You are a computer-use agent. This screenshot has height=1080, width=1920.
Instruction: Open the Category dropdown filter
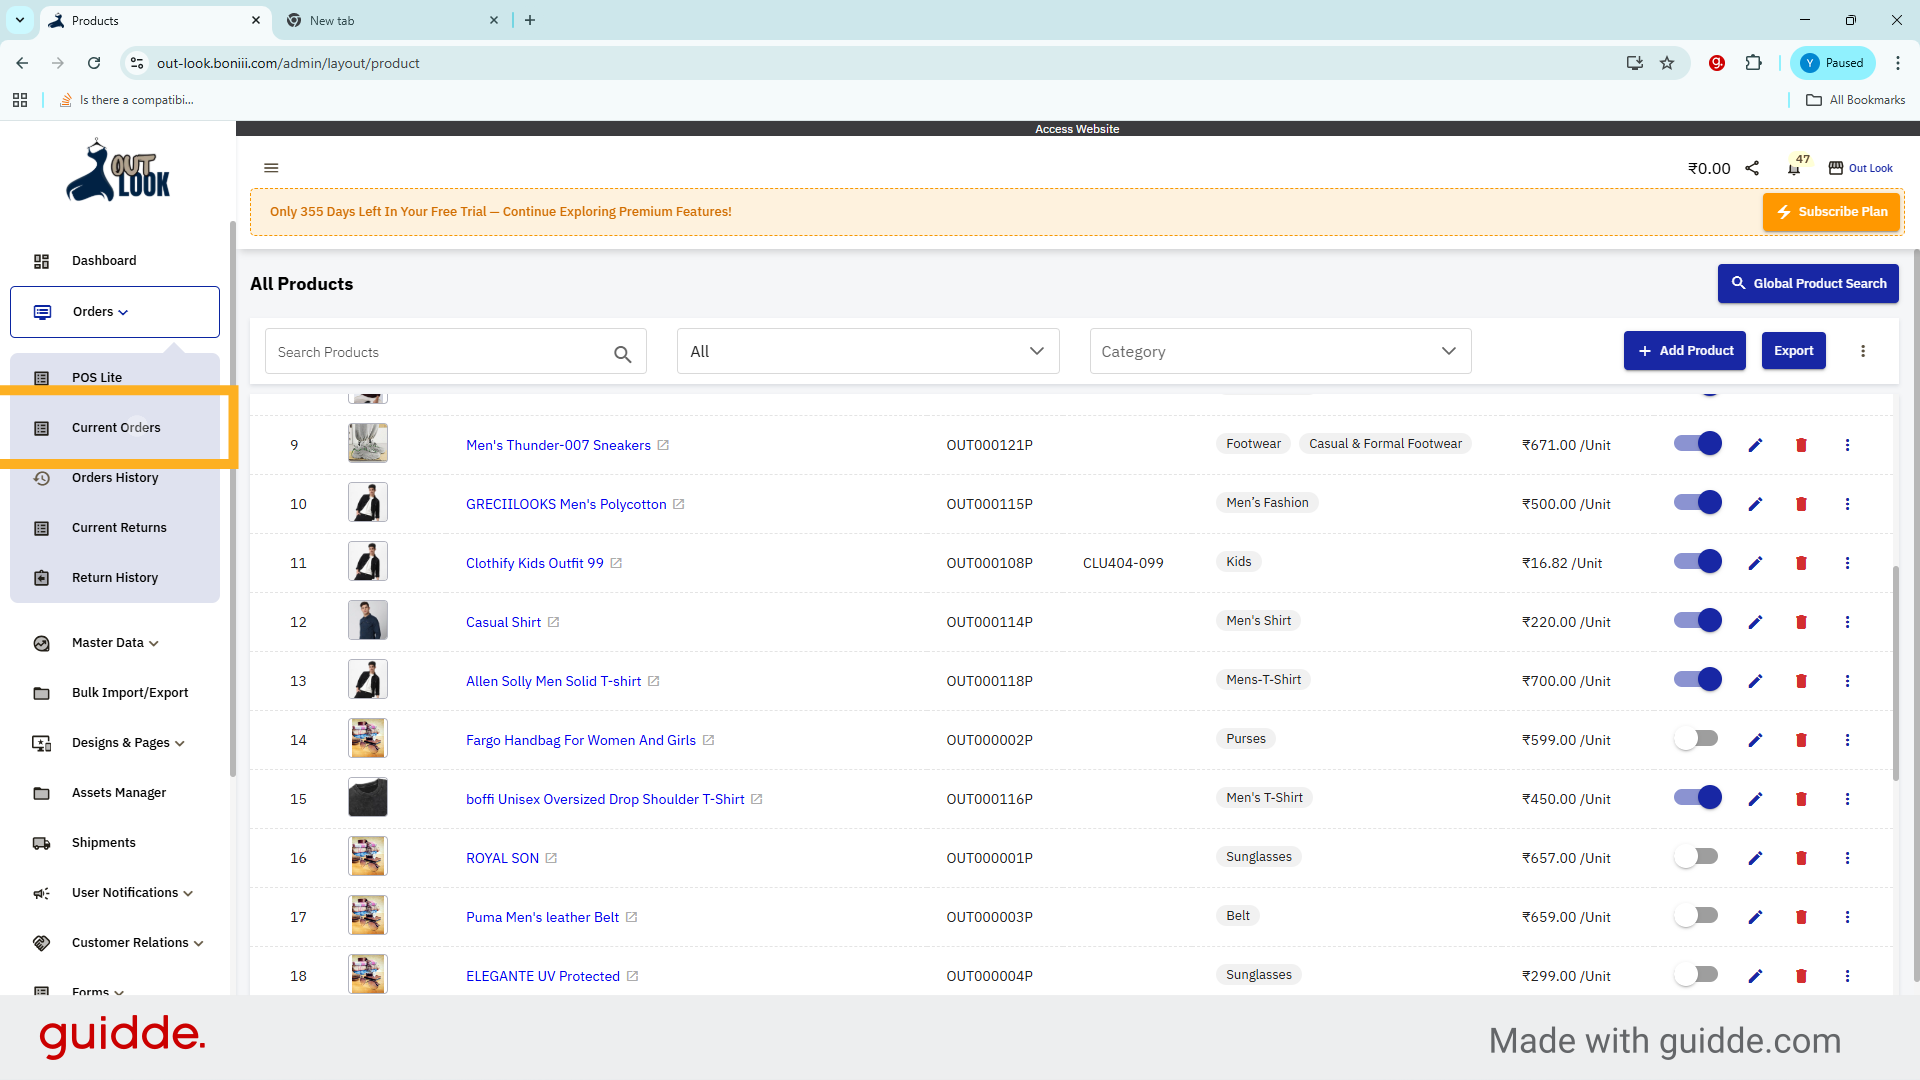(x=1280, y=351)
